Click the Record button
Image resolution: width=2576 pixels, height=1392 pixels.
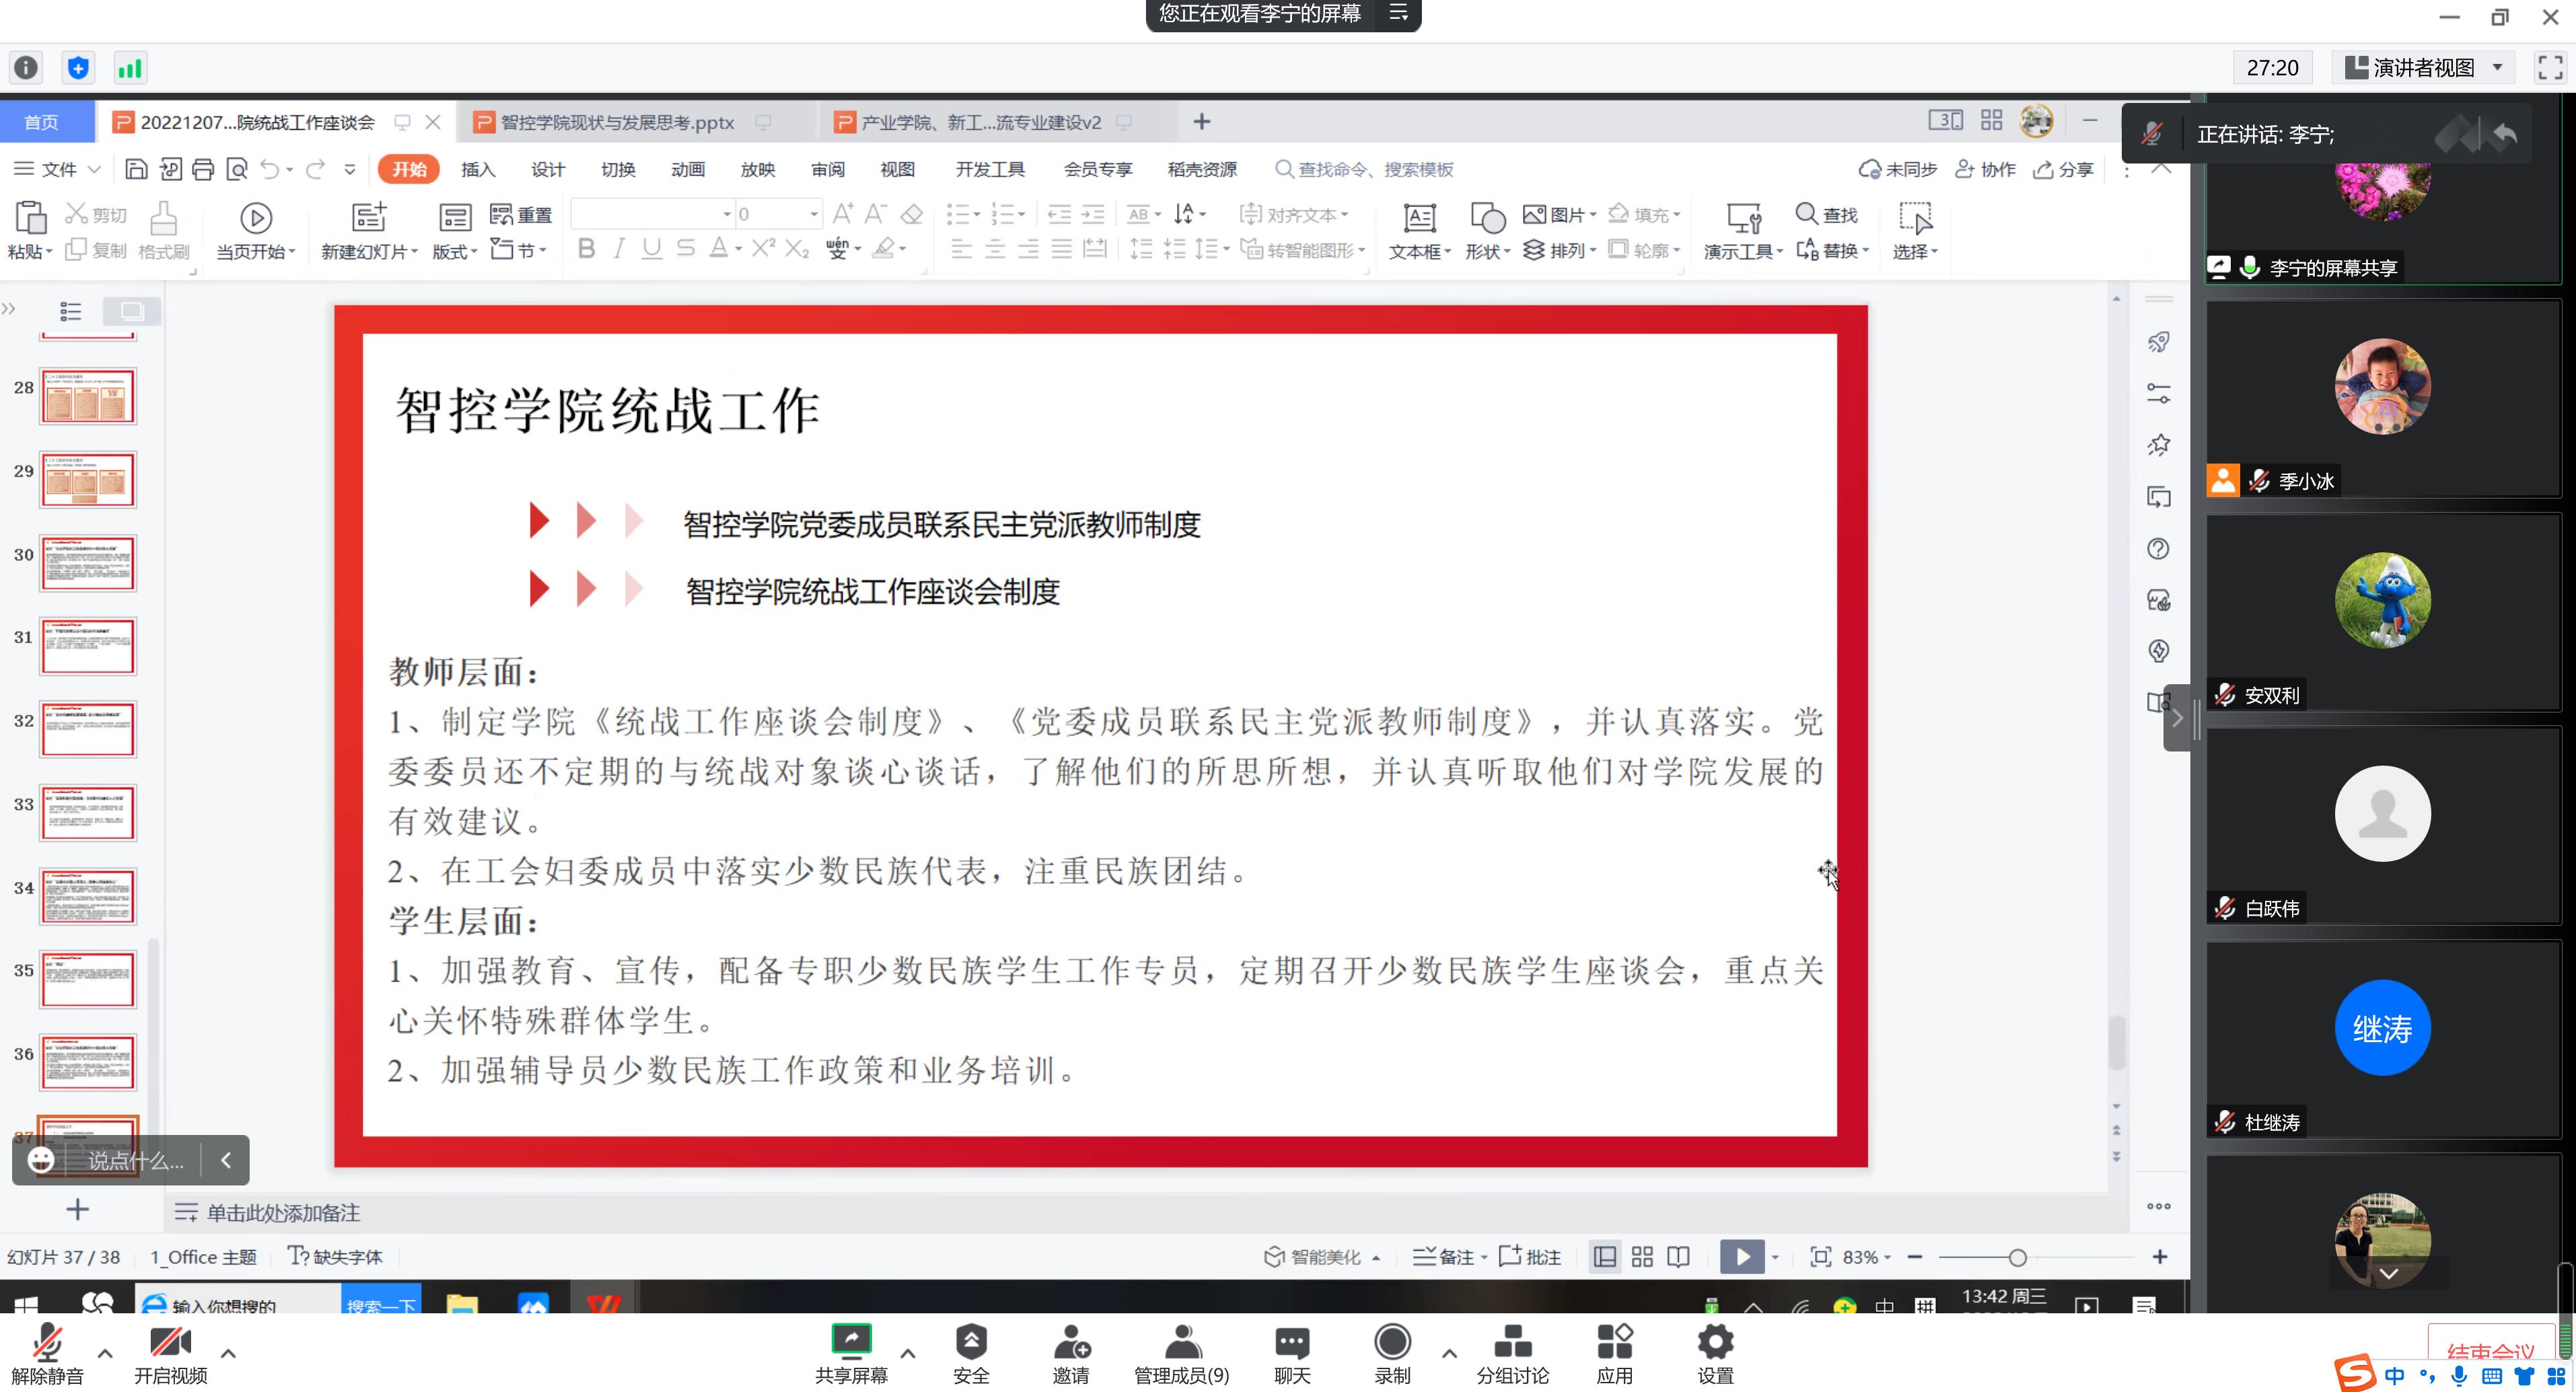coord(1392,1354)
